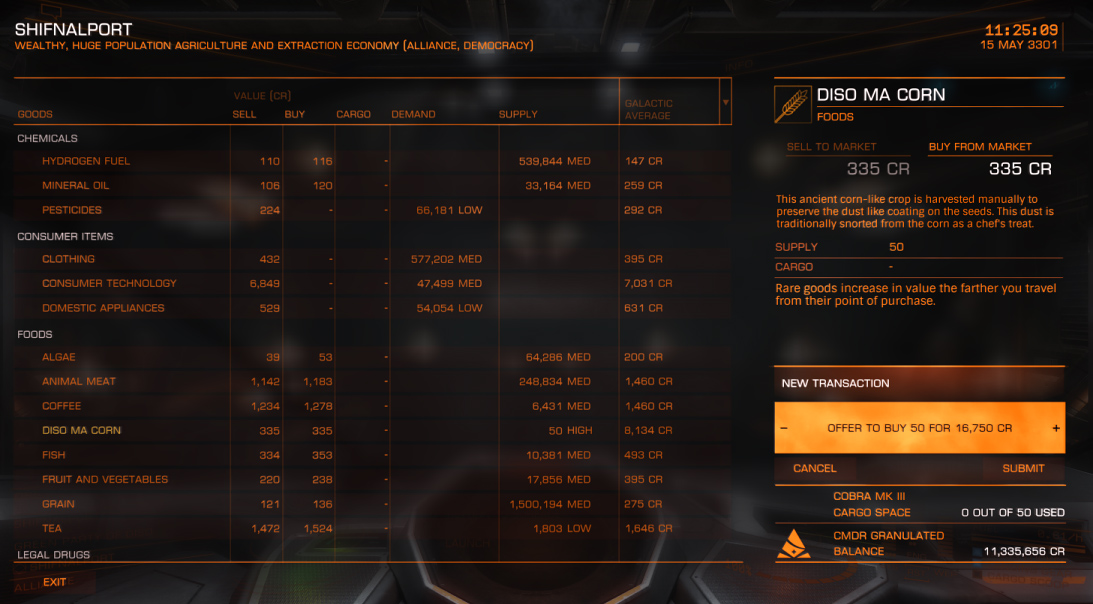1093x604 pixels.
Task: Click Grain supply 1,500,194 MED
Action: [550, 504]
